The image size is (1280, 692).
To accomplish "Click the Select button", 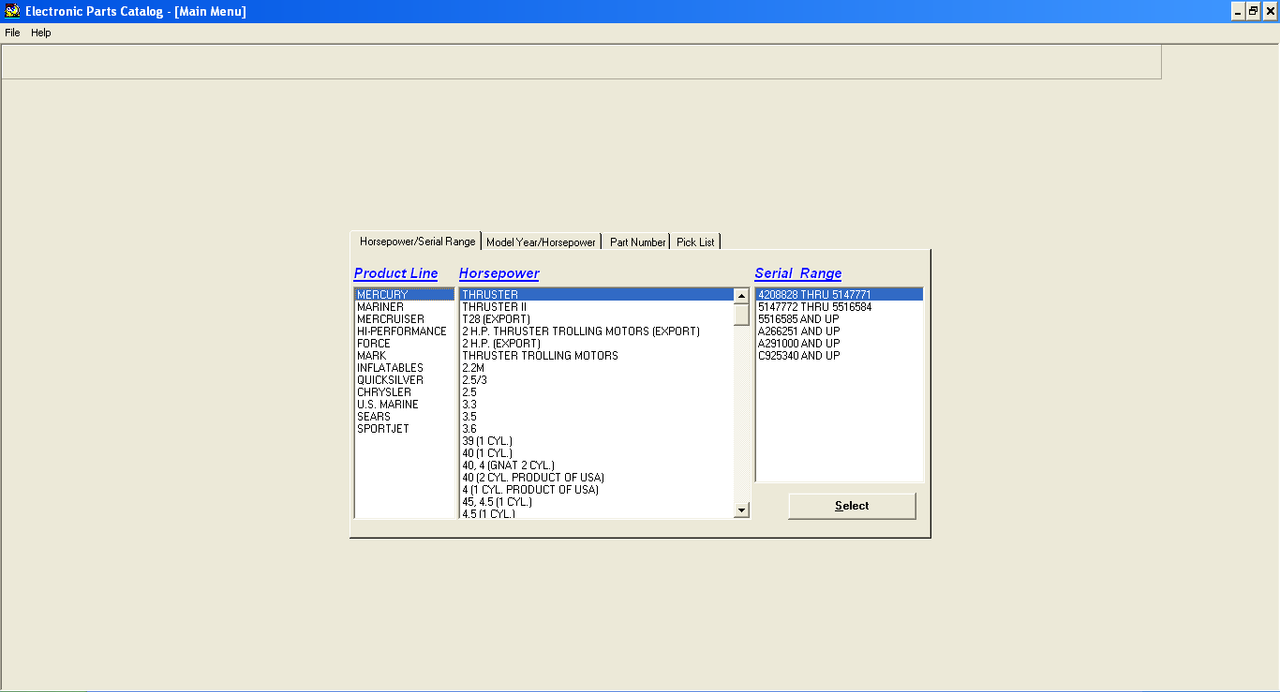I will click(x=852, y=506).
